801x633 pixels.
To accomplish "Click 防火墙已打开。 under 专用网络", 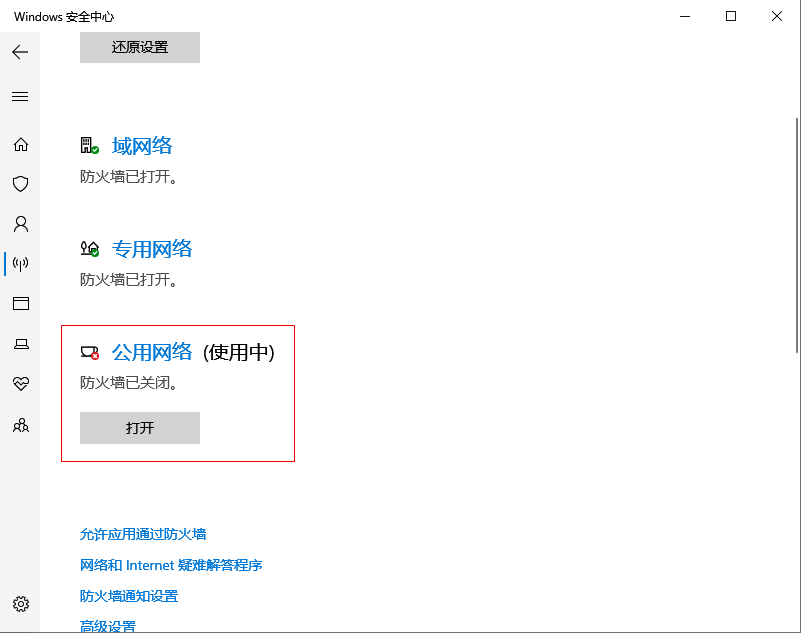I will [129, 279].
